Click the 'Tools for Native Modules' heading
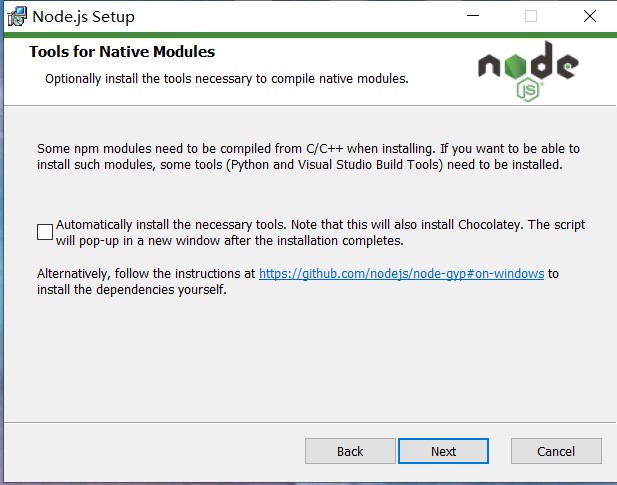The width and height of the screenshot is (617, 485). [x=122, y=52]
